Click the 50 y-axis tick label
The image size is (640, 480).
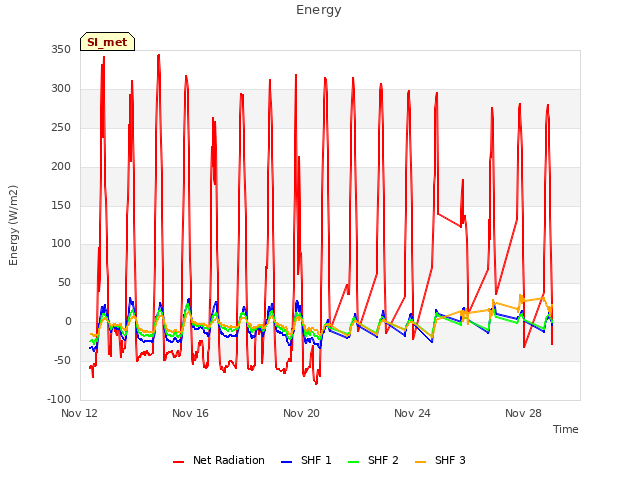click(x=64, y=282)
